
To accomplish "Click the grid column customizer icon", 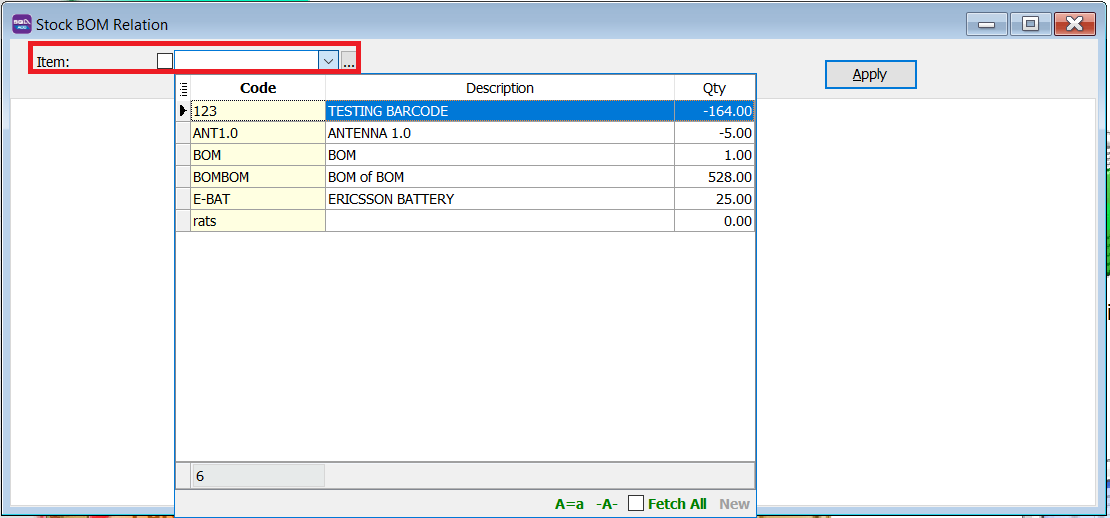I will tap(183, 88).
